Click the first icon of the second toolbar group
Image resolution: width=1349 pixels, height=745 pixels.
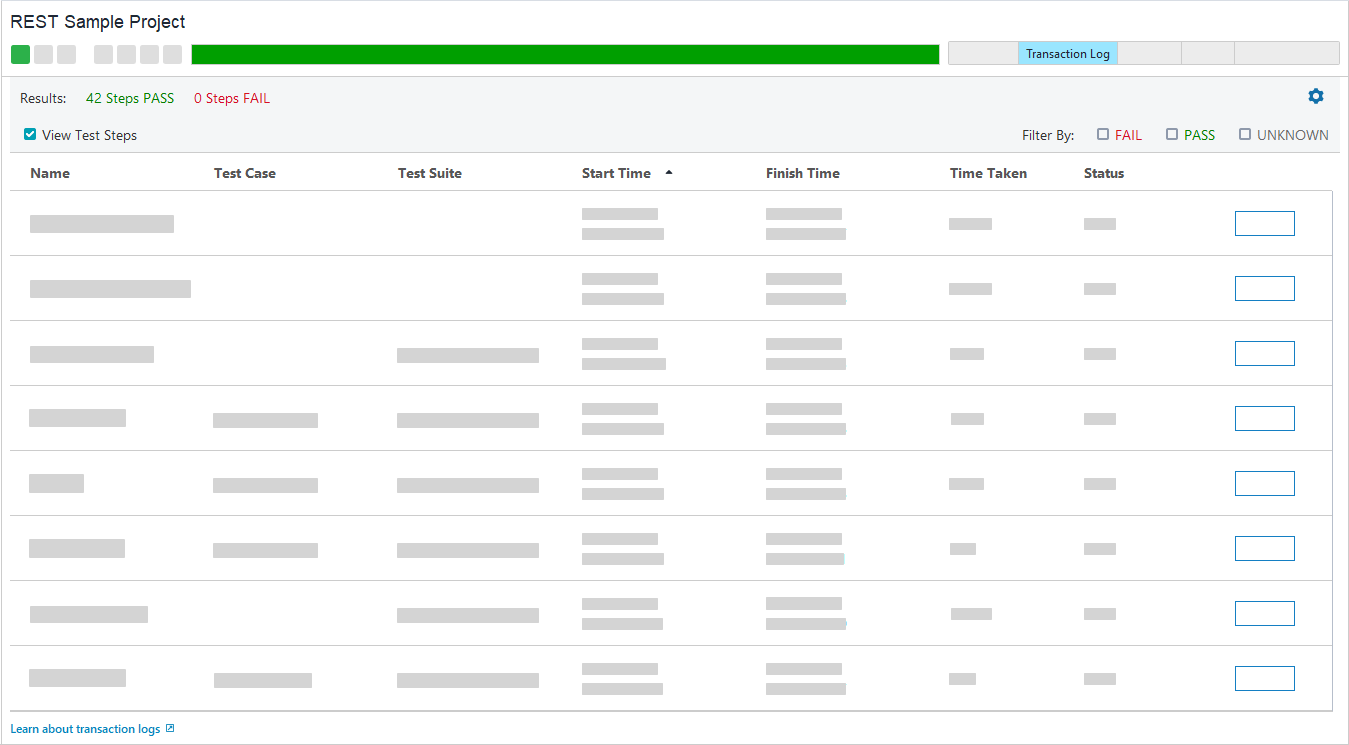coord(104,54)
